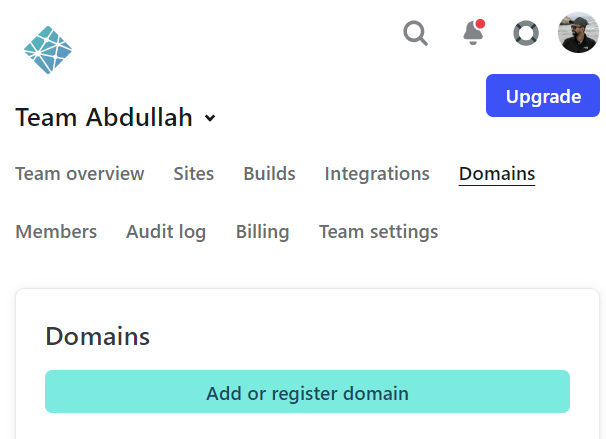This screenshot has height=439, width=606.
Task: Click the blue Upgrade button
Action: (x=543, y=95)
